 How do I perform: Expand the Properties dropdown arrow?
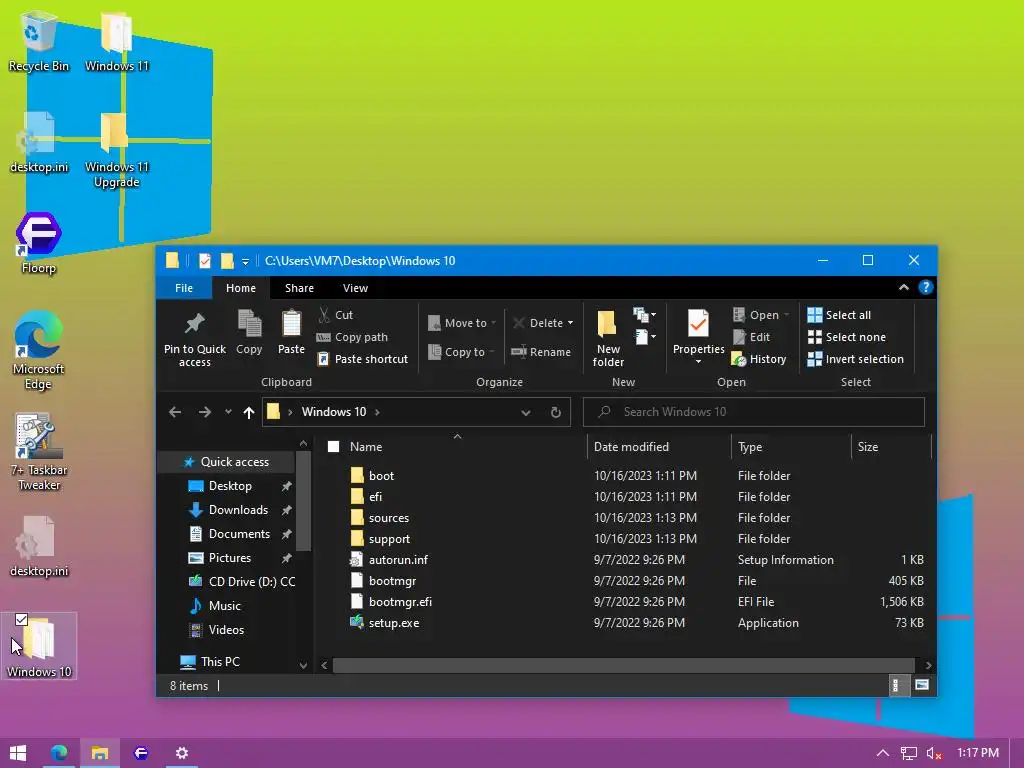pyautogui.click(x=698, y=362)
